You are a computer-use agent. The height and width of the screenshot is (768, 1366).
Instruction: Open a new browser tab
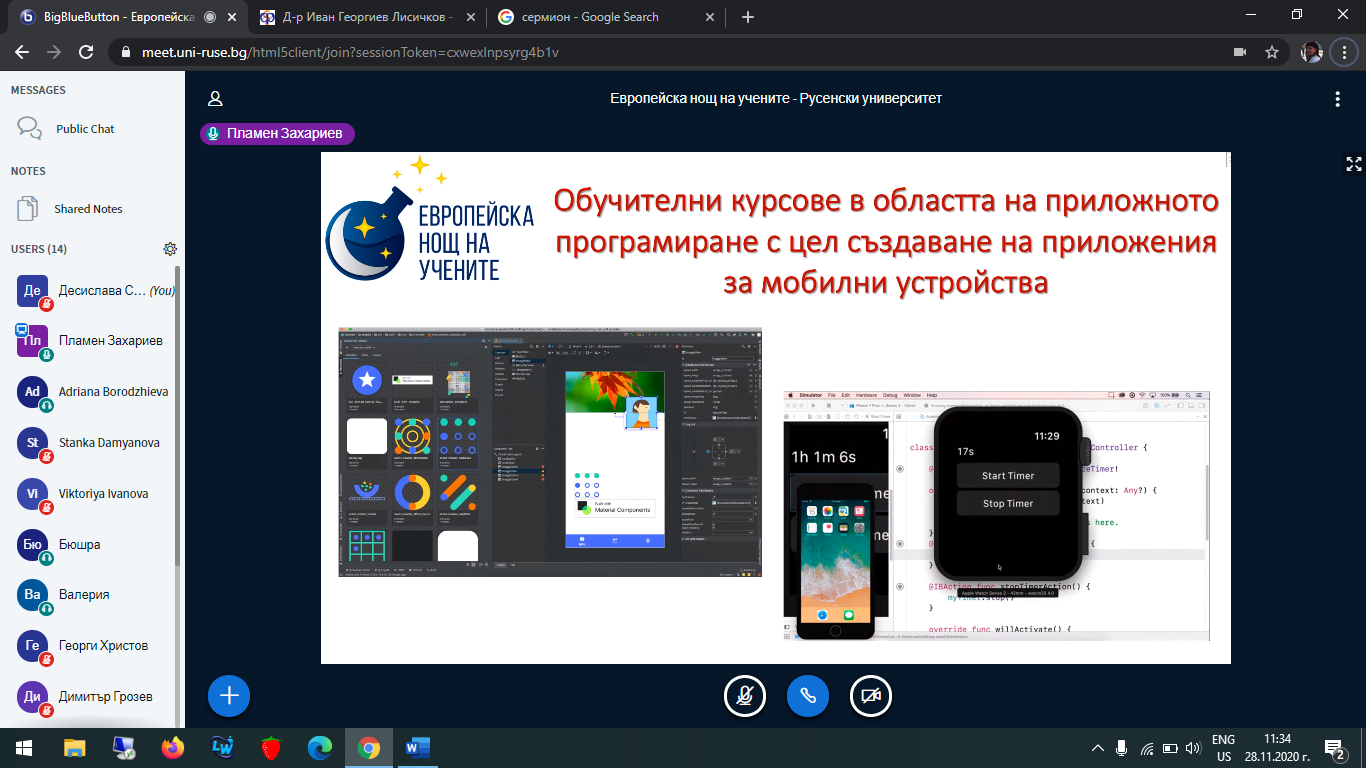(748, 17)
